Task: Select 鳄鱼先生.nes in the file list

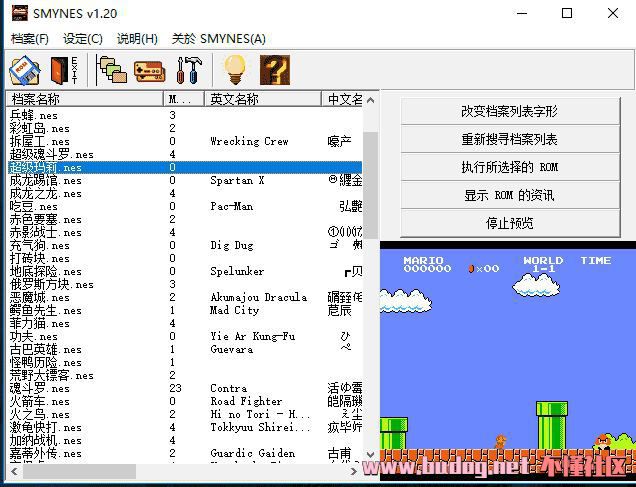Action: [45, 310]
